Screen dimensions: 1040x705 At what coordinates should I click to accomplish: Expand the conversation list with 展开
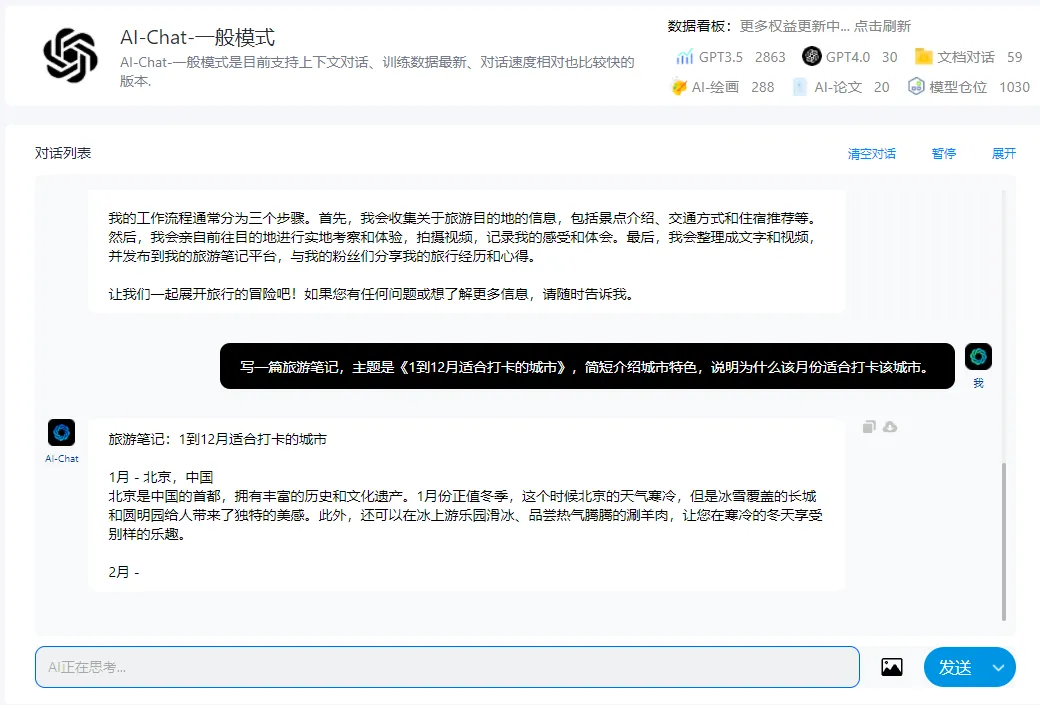[1003, 153]
